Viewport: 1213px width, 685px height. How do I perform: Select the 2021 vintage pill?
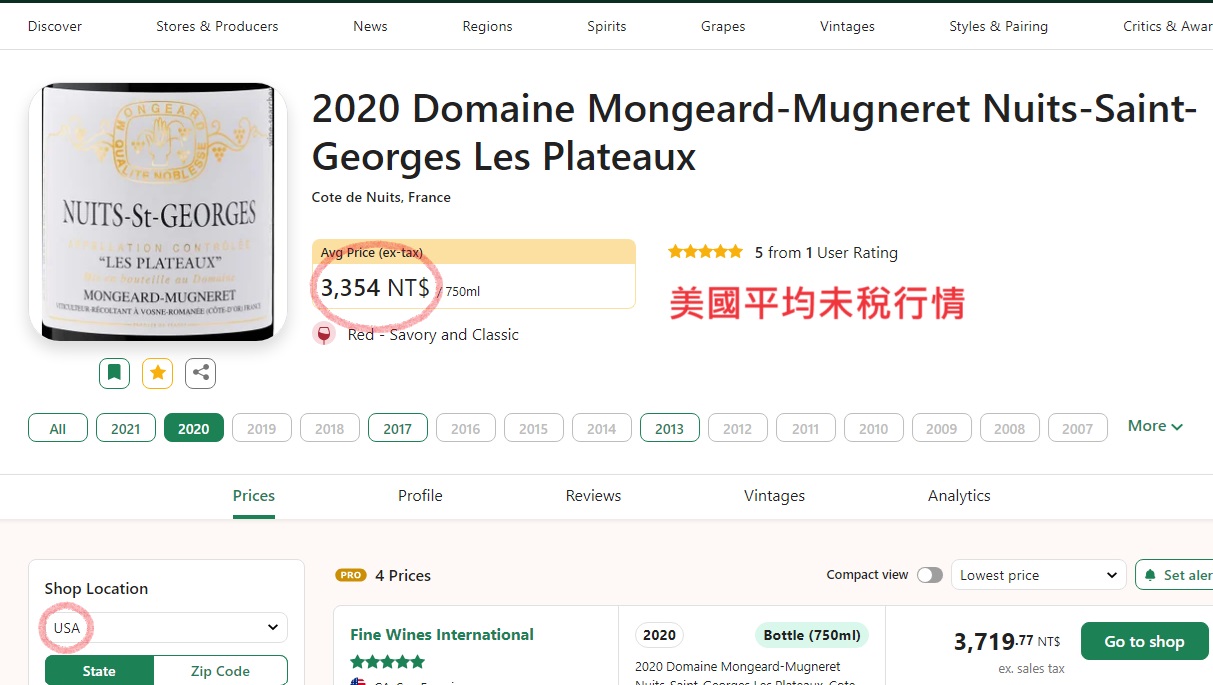(x=126, y=428)
